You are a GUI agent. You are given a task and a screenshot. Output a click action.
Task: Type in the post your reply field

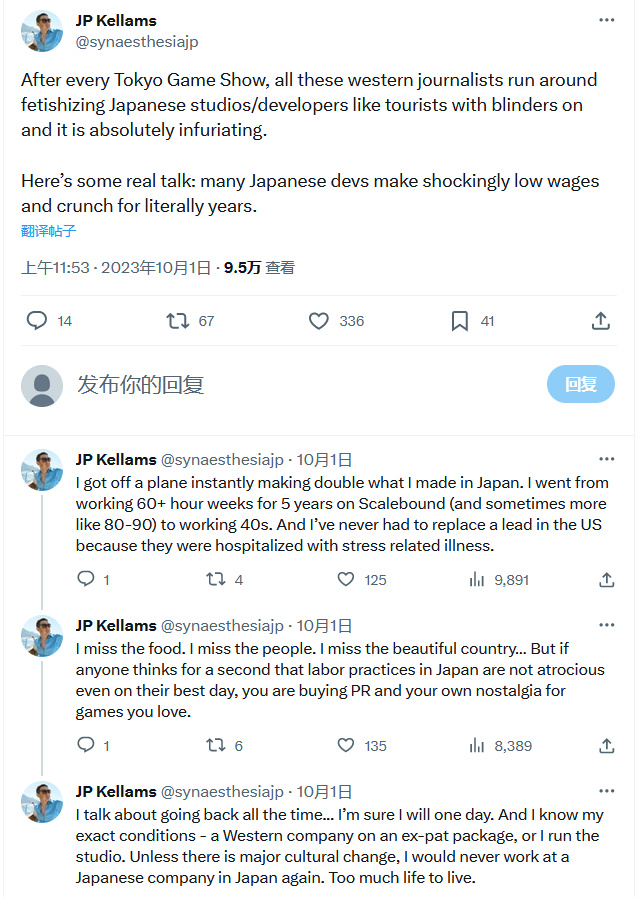300,384
